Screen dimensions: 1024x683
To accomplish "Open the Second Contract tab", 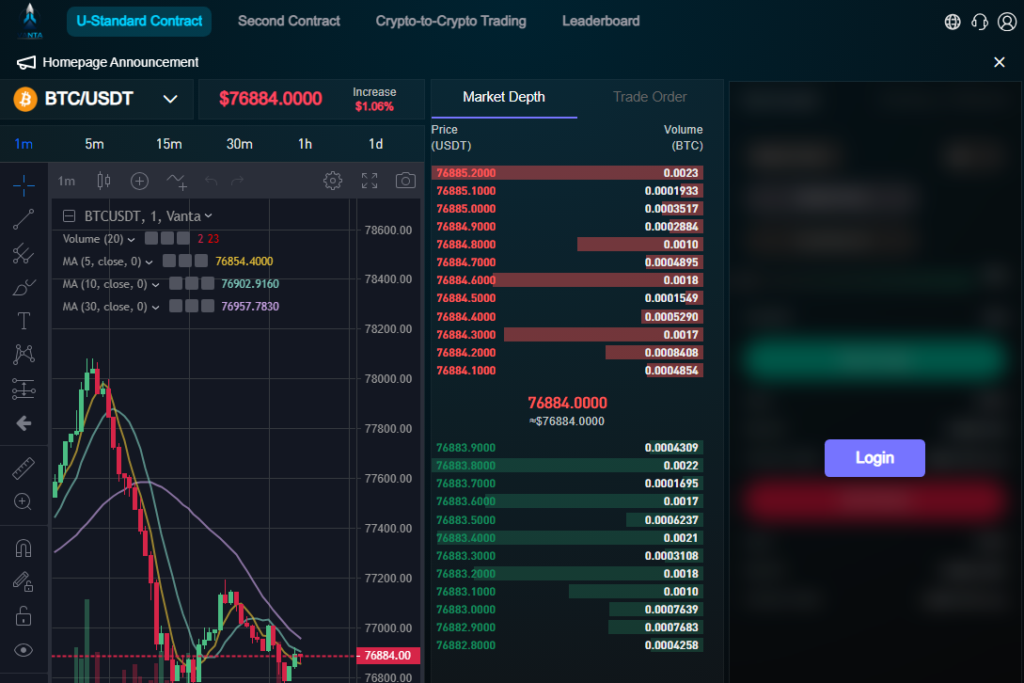I will pos(289,22).
